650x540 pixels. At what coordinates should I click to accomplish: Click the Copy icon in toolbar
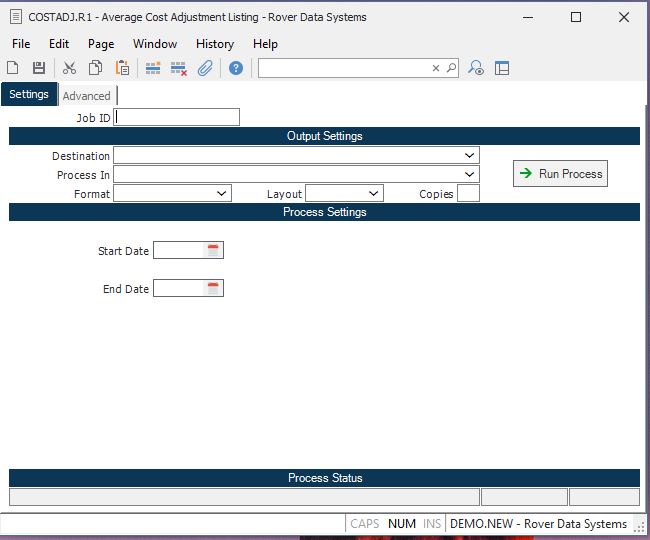click(96, 68)
